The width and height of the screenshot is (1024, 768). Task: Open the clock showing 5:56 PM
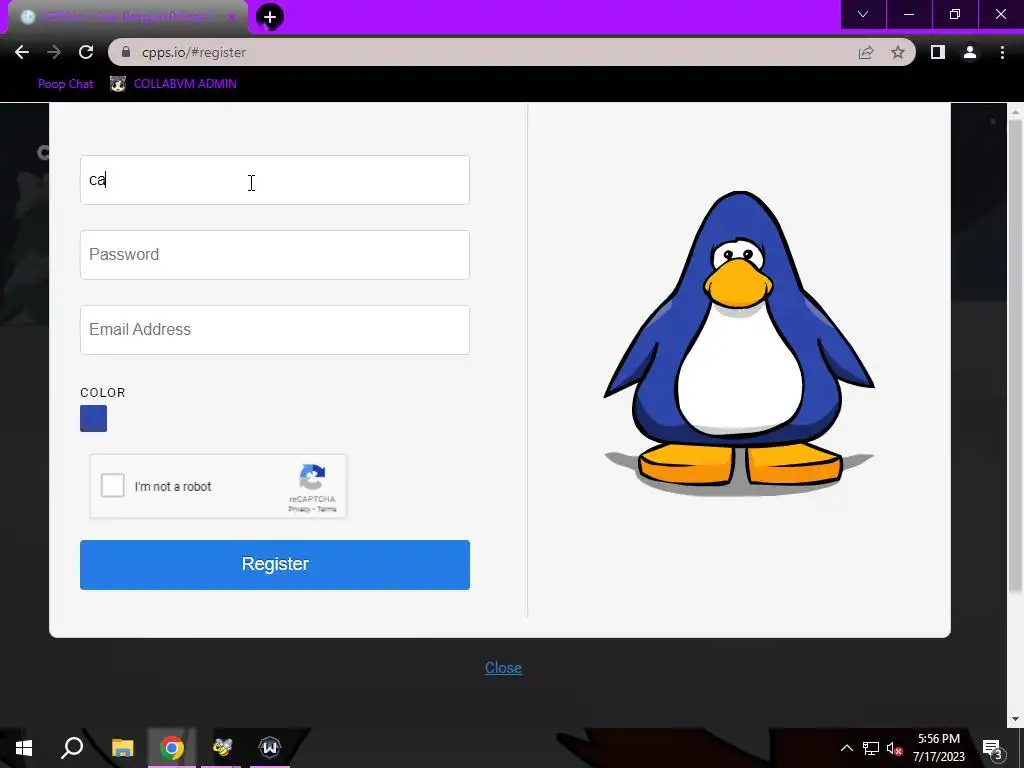point(938,748)
